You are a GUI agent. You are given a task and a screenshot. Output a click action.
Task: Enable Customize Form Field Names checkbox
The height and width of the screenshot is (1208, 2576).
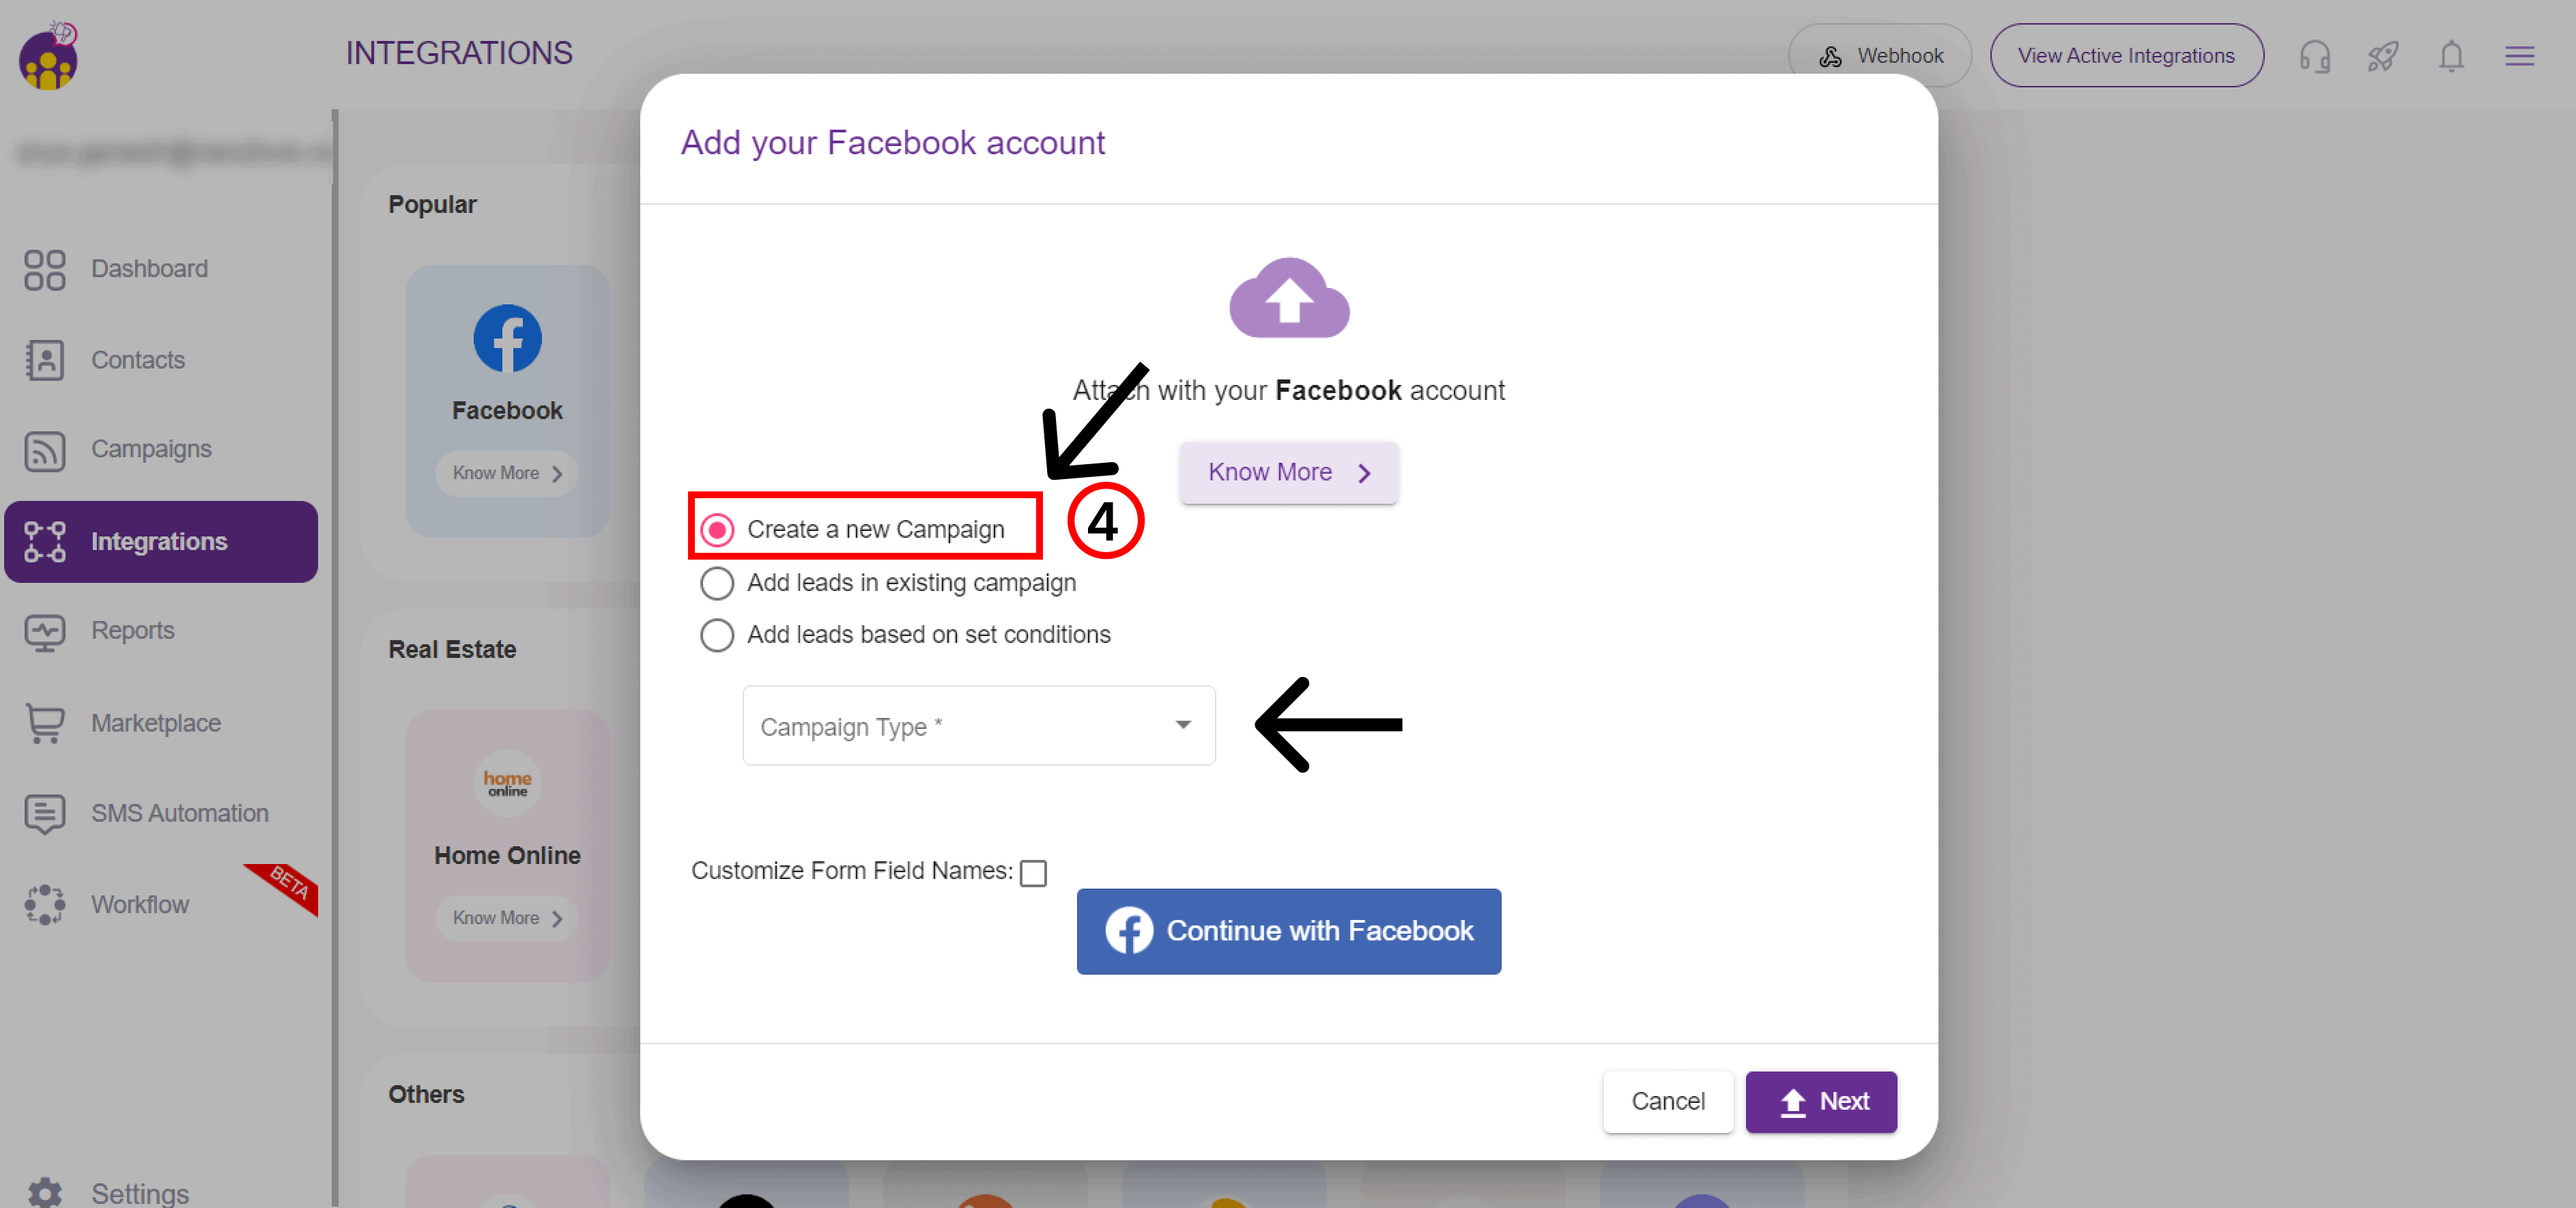click(1034, 872)
